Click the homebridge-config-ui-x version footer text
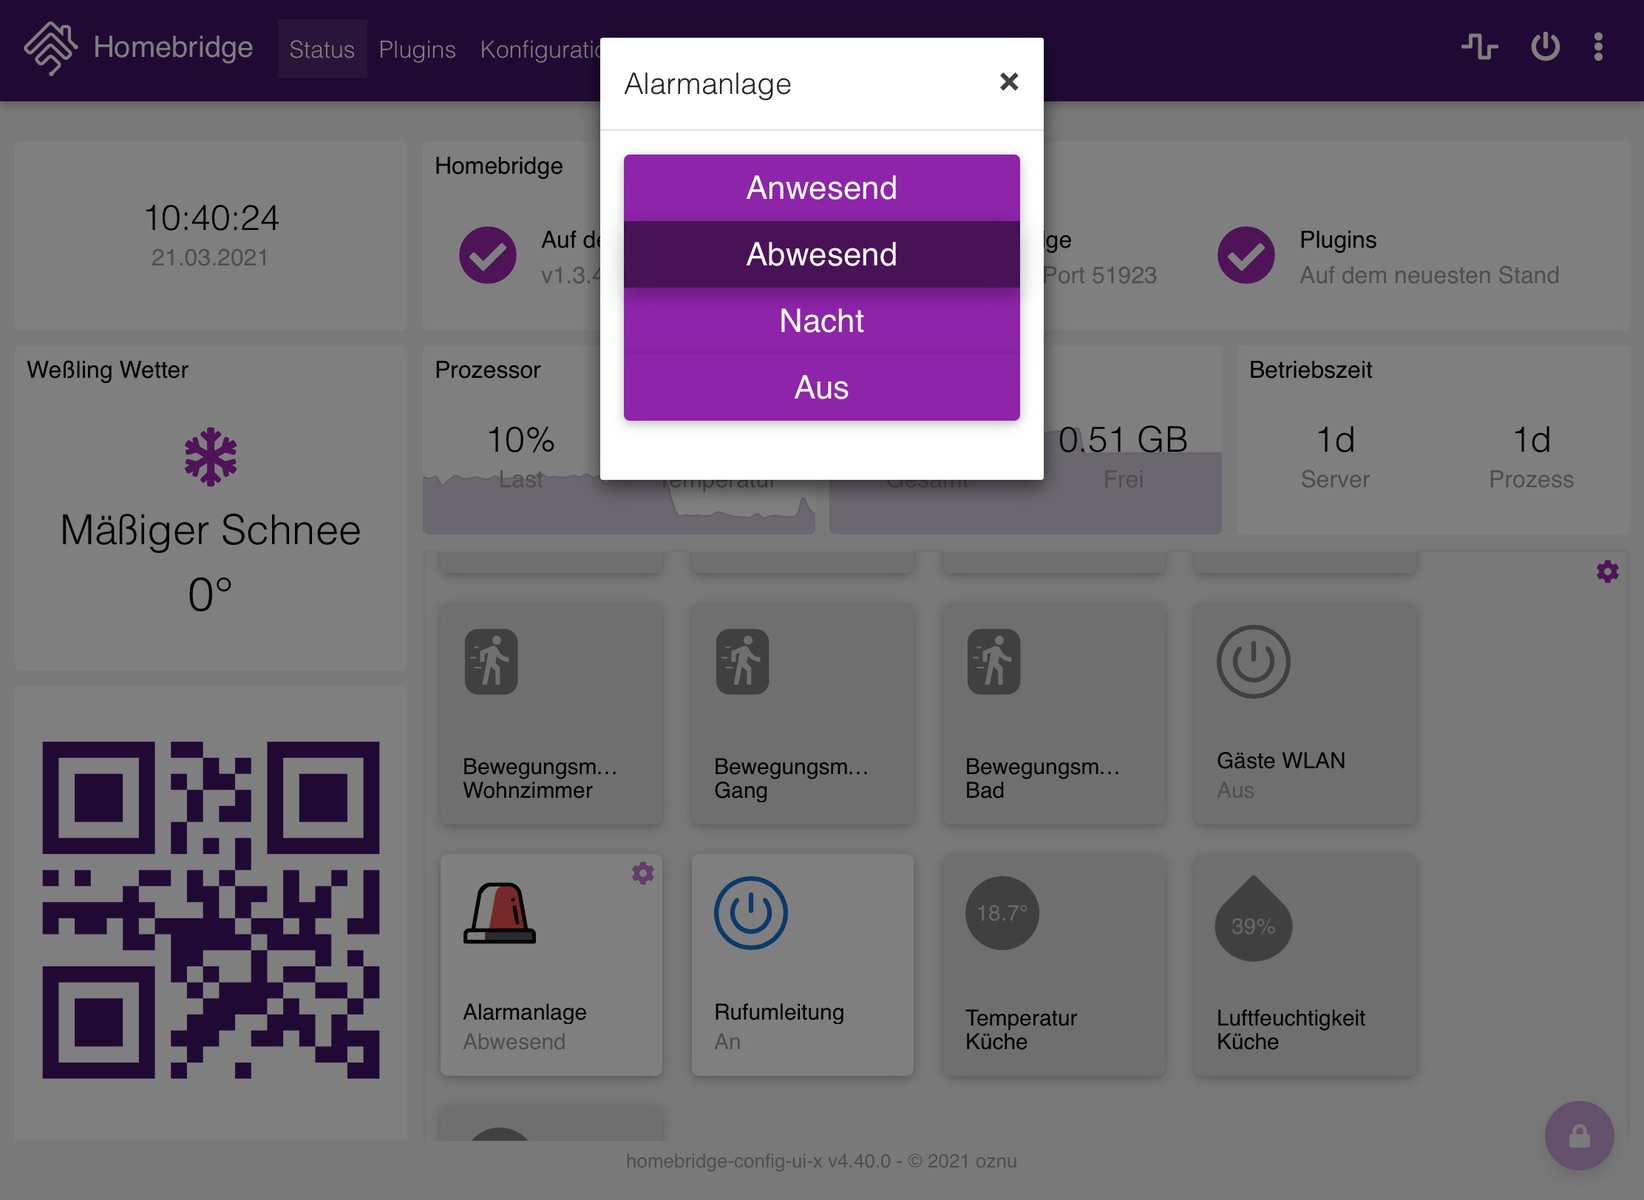 (x=821, y=1161)
